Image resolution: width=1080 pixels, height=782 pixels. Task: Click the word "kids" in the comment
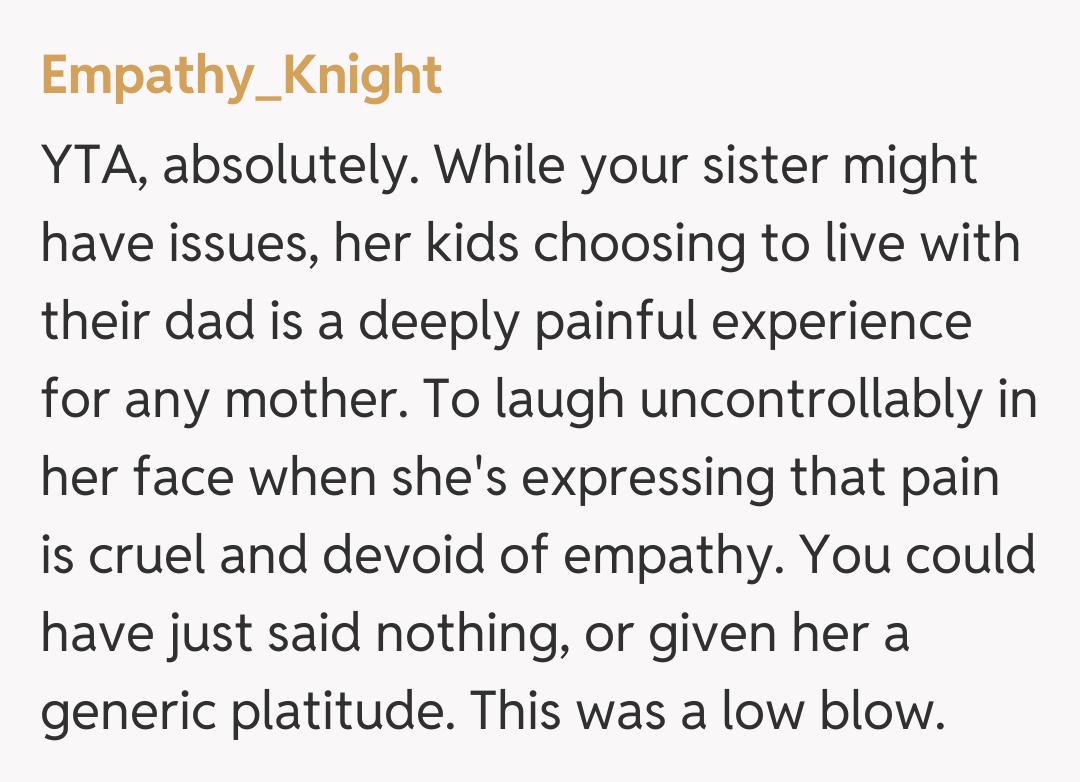[478, 244]
